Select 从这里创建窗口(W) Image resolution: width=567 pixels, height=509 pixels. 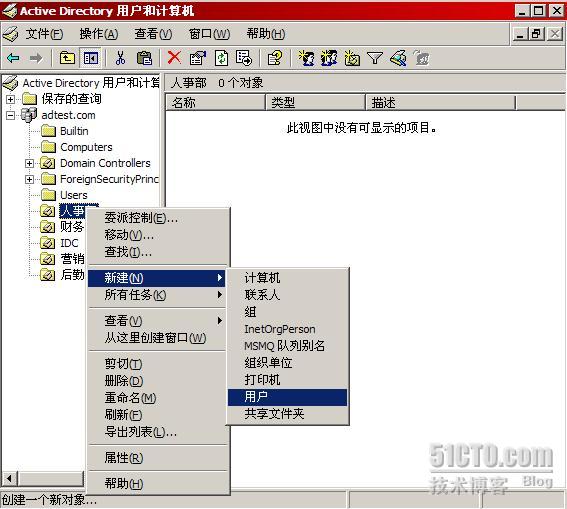click(x=157, y=338)
